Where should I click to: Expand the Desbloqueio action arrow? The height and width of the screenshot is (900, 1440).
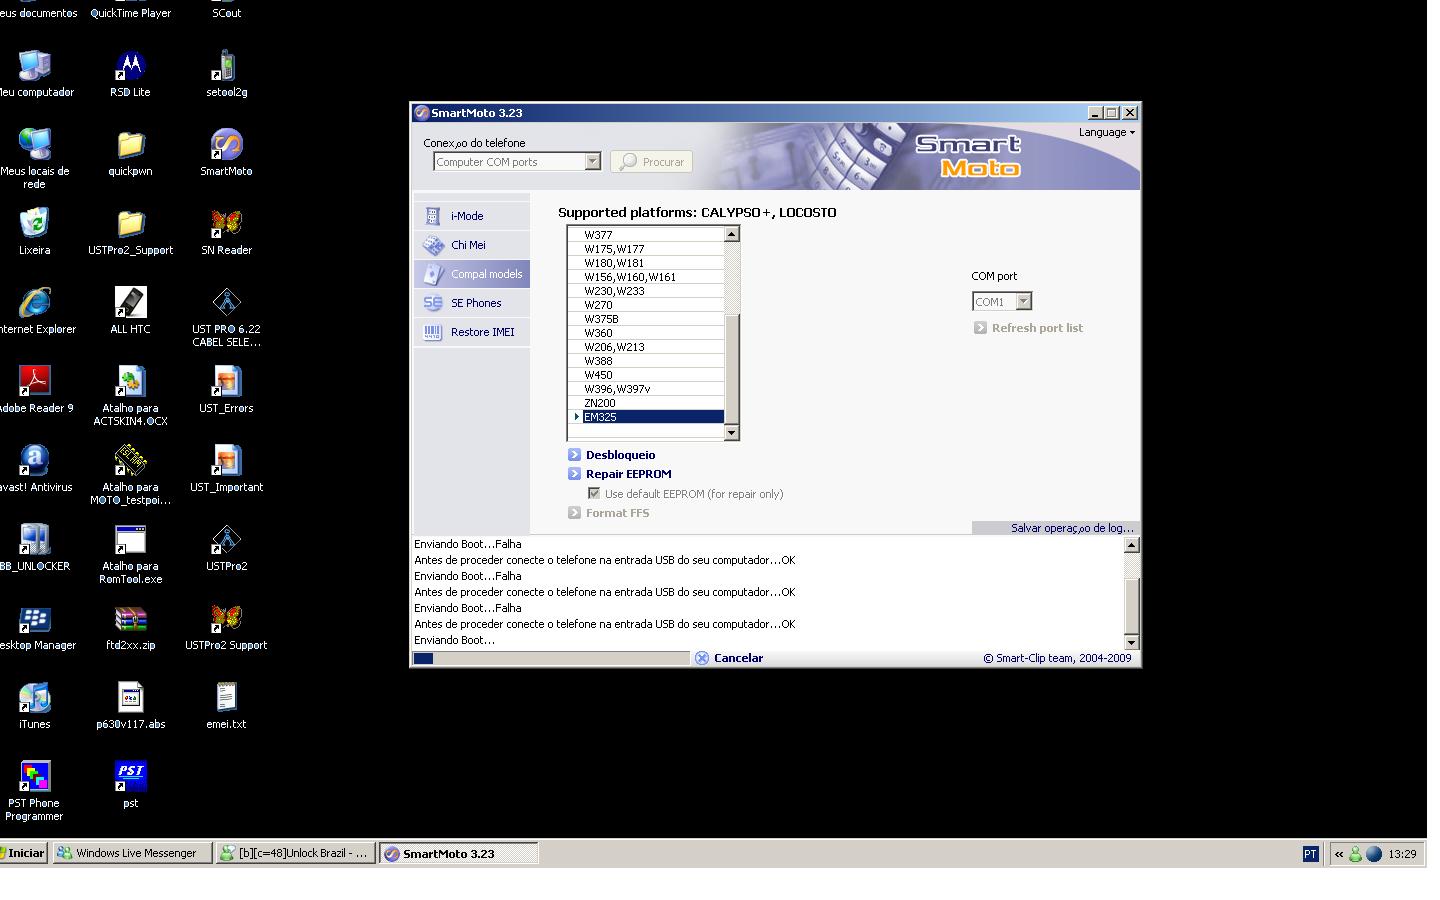(575, 455)
